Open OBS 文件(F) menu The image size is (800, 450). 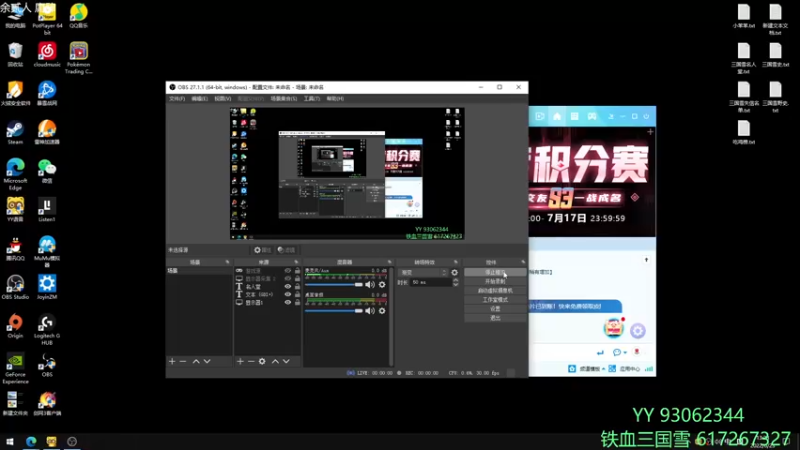click(x=177, y=98)
